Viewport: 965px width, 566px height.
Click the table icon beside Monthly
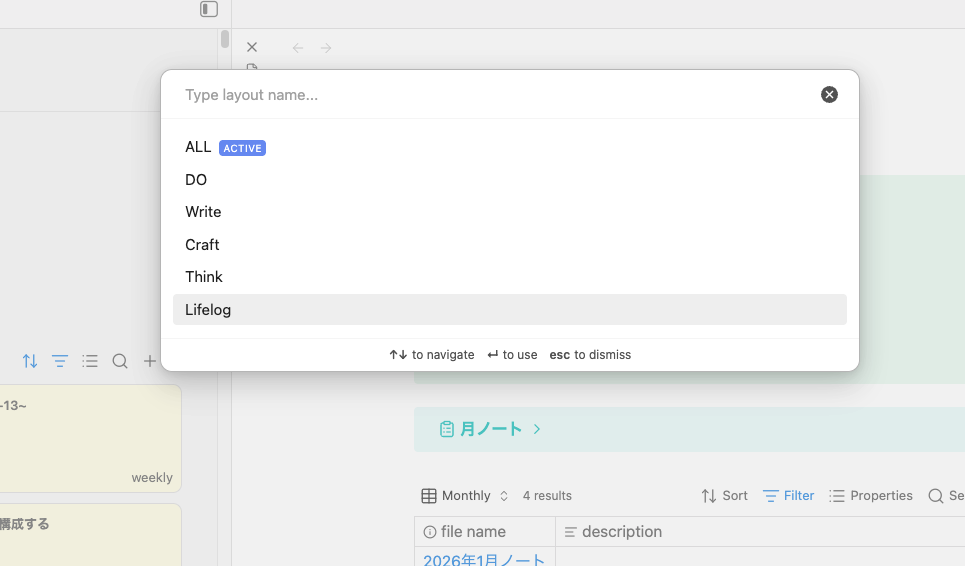click(x=429, y=495)
